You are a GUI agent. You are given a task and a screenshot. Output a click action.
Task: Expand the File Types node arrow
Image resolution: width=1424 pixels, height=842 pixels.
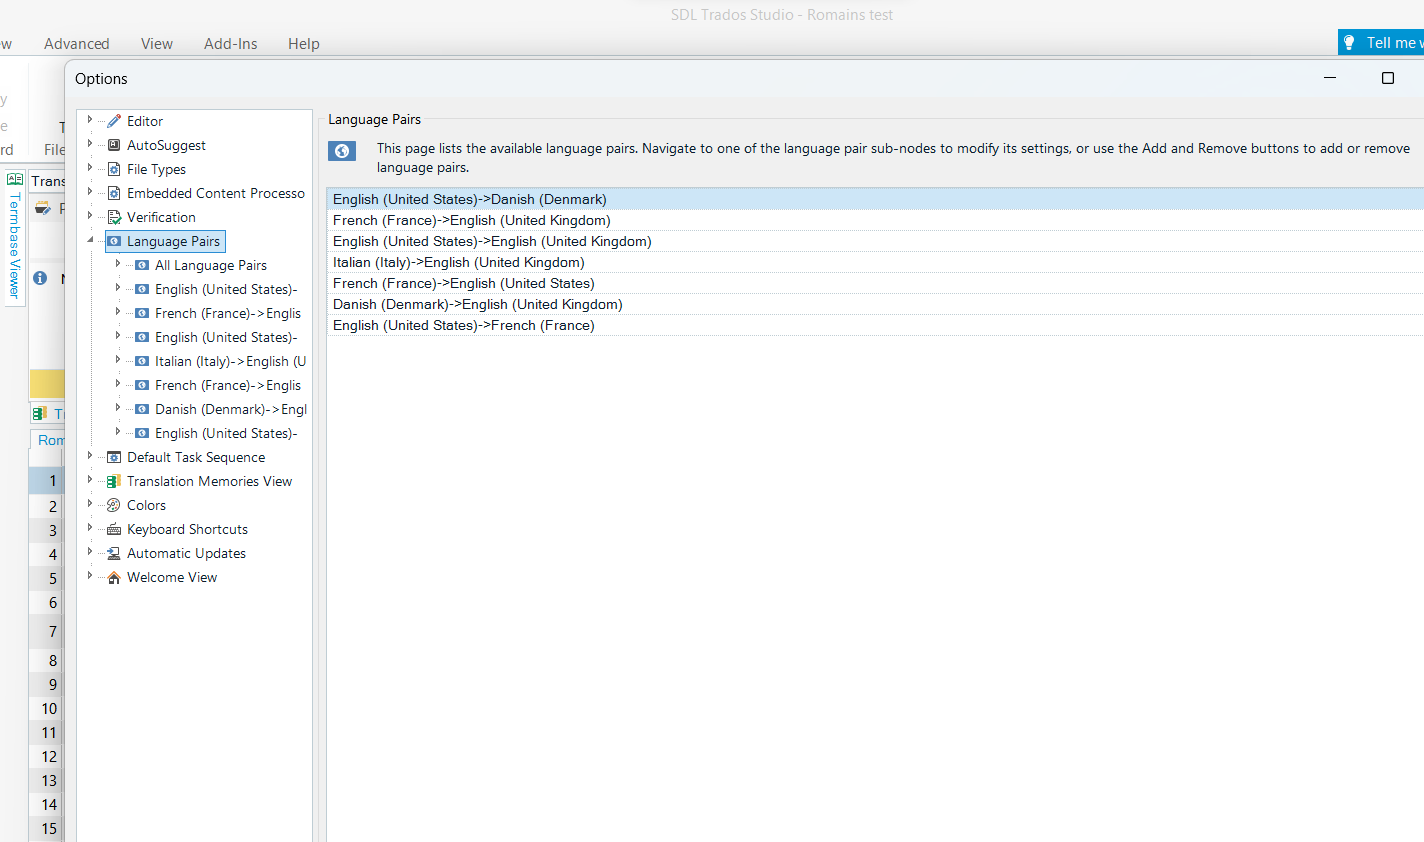click(x=90, y=168)
